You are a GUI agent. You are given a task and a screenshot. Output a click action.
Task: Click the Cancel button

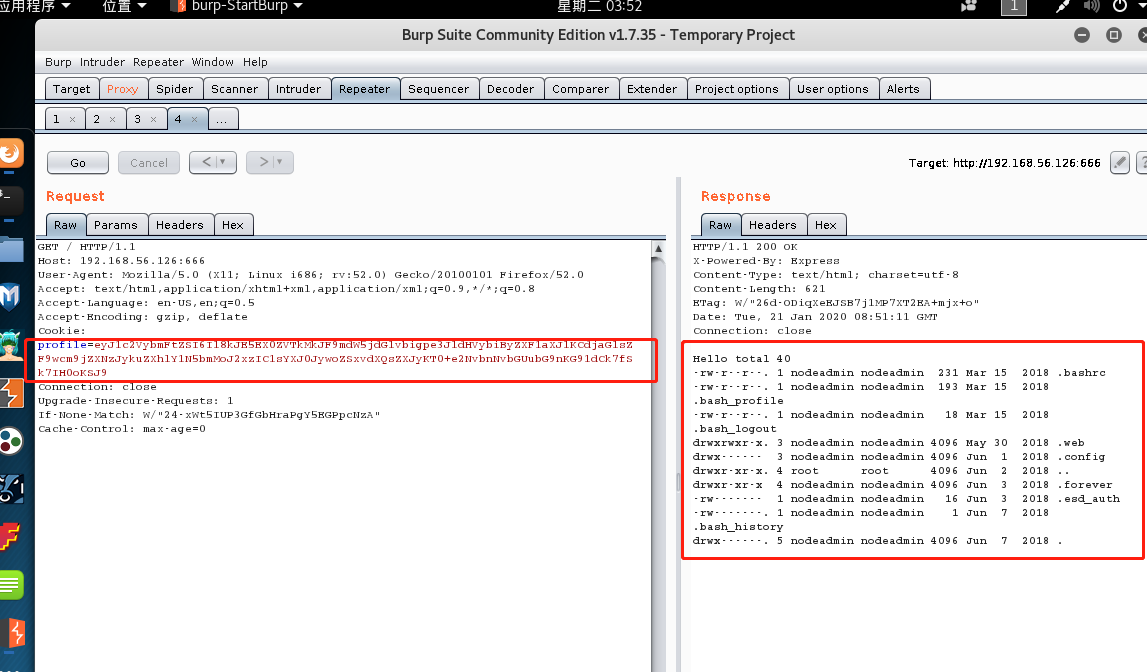[148, 162]
